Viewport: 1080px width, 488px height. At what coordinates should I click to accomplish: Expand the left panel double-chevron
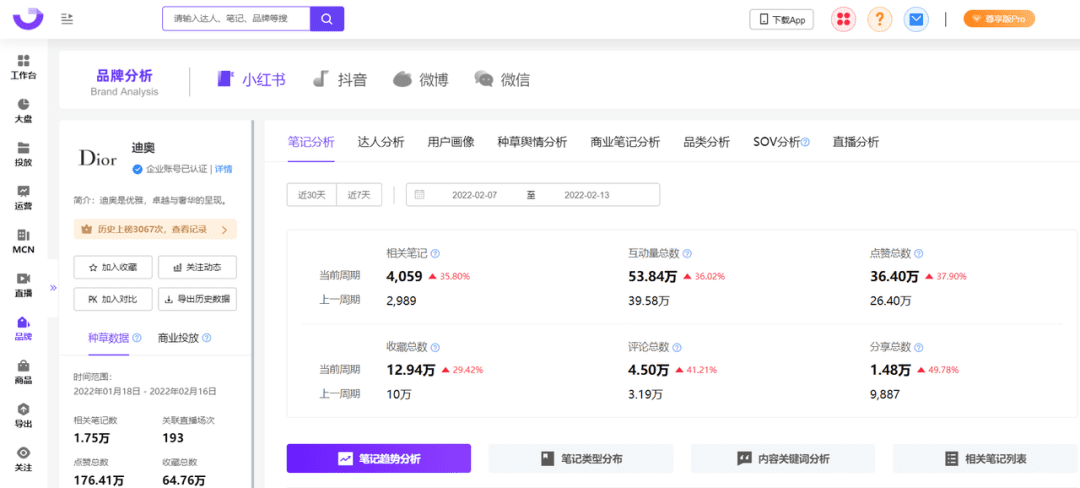[x=53, y=288]
